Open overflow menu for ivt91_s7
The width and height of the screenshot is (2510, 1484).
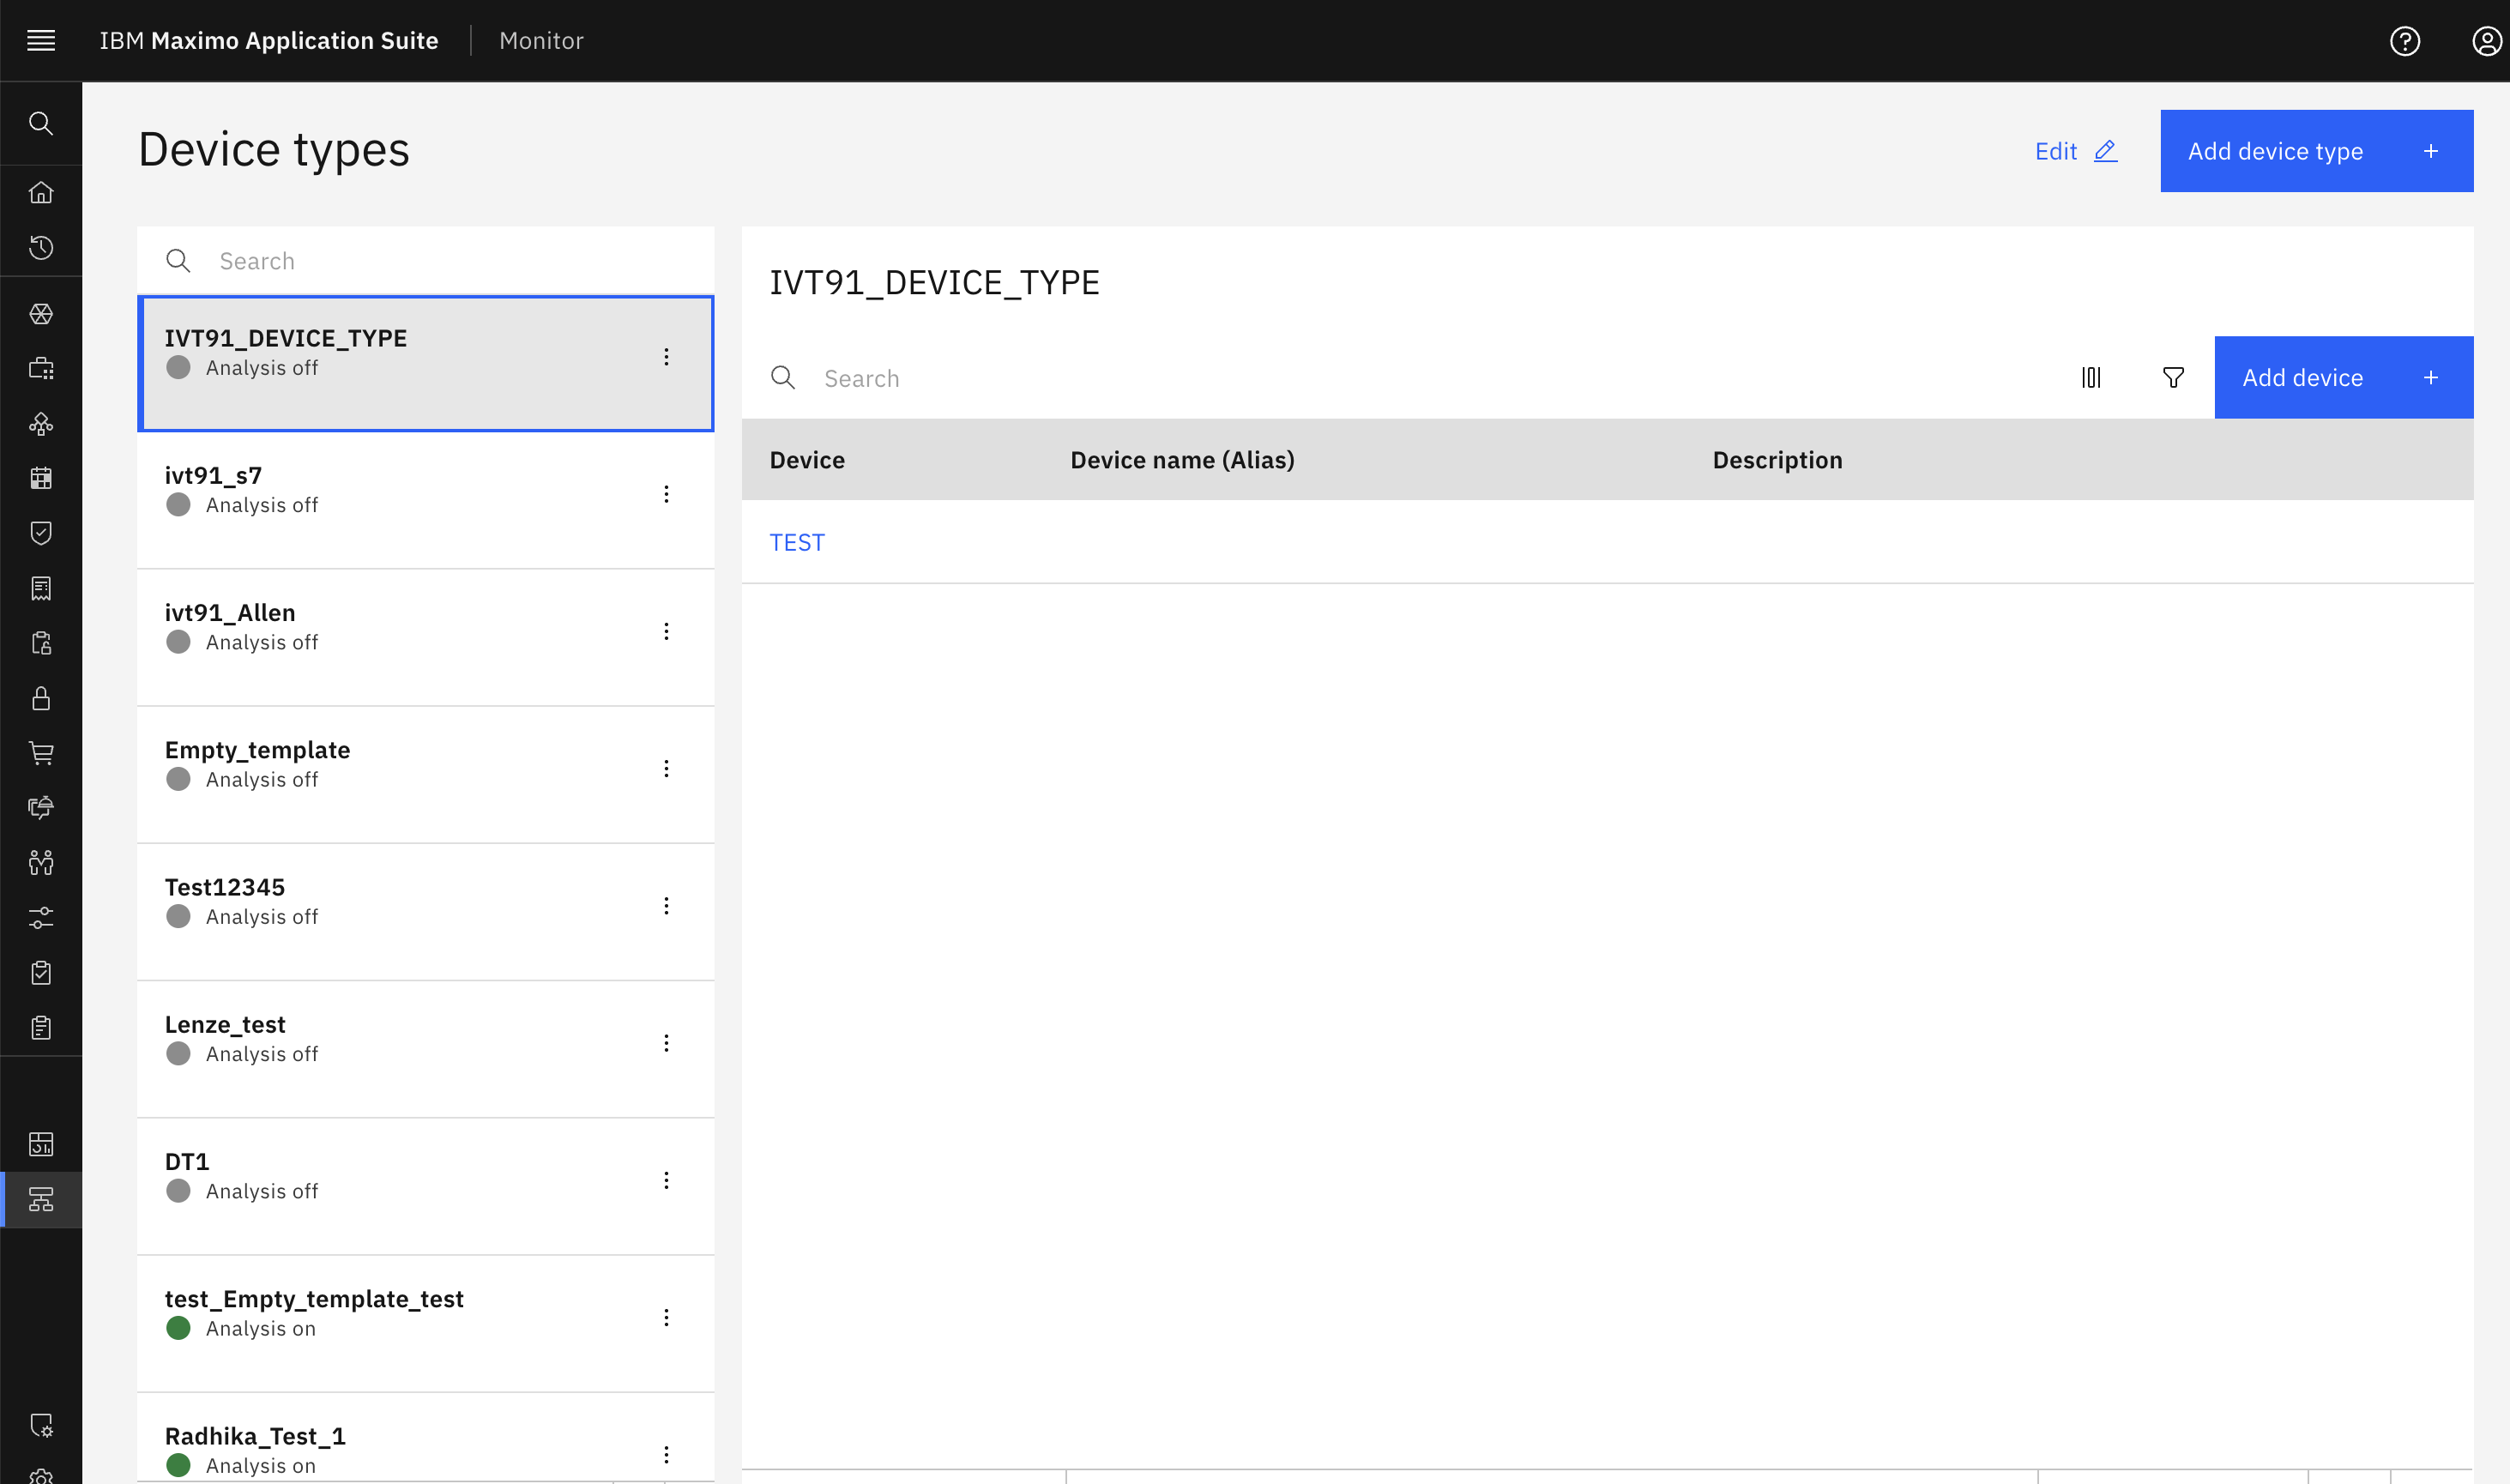tap(666, 494)
